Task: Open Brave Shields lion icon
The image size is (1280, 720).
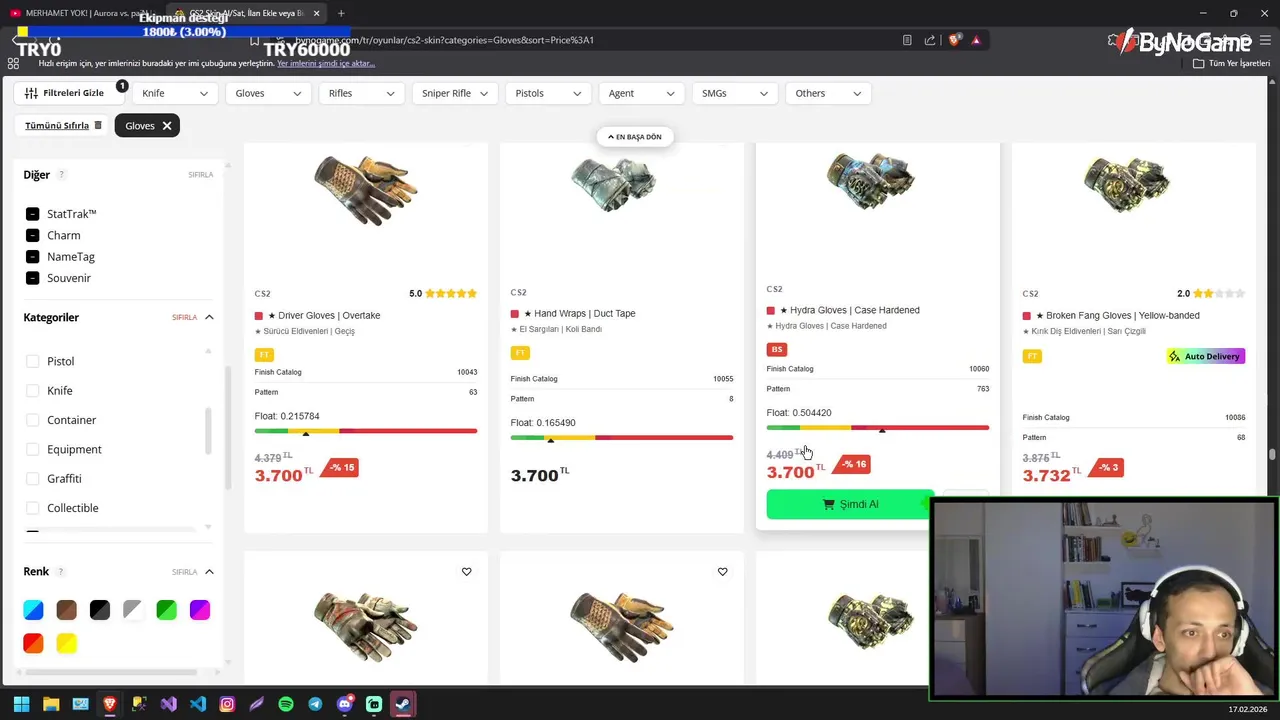Action: 954,40
